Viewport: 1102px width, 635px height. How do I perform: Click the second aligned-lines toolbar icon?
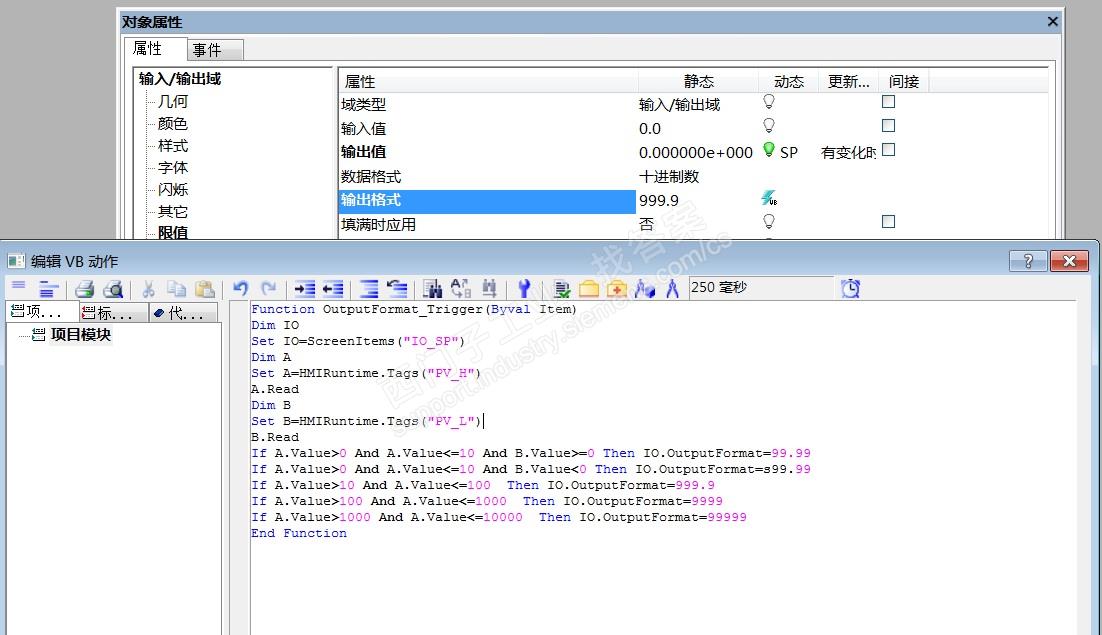(48, 289)
